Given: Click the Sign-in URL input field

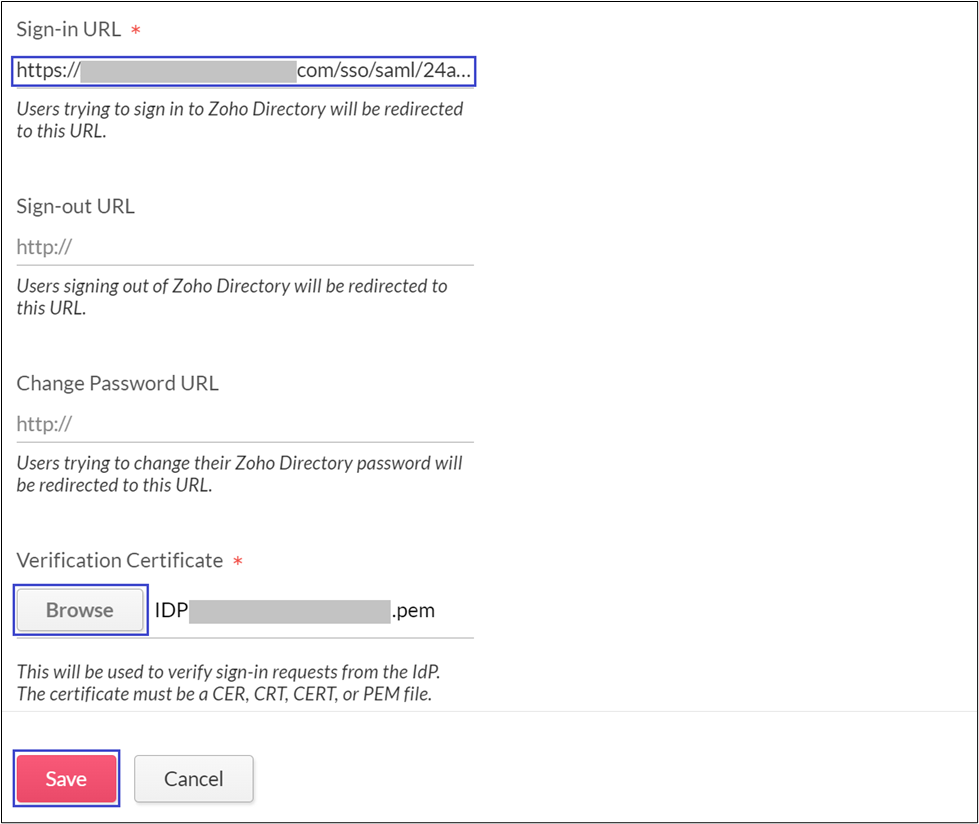Looking at the screenshot, I should (243, 72).
